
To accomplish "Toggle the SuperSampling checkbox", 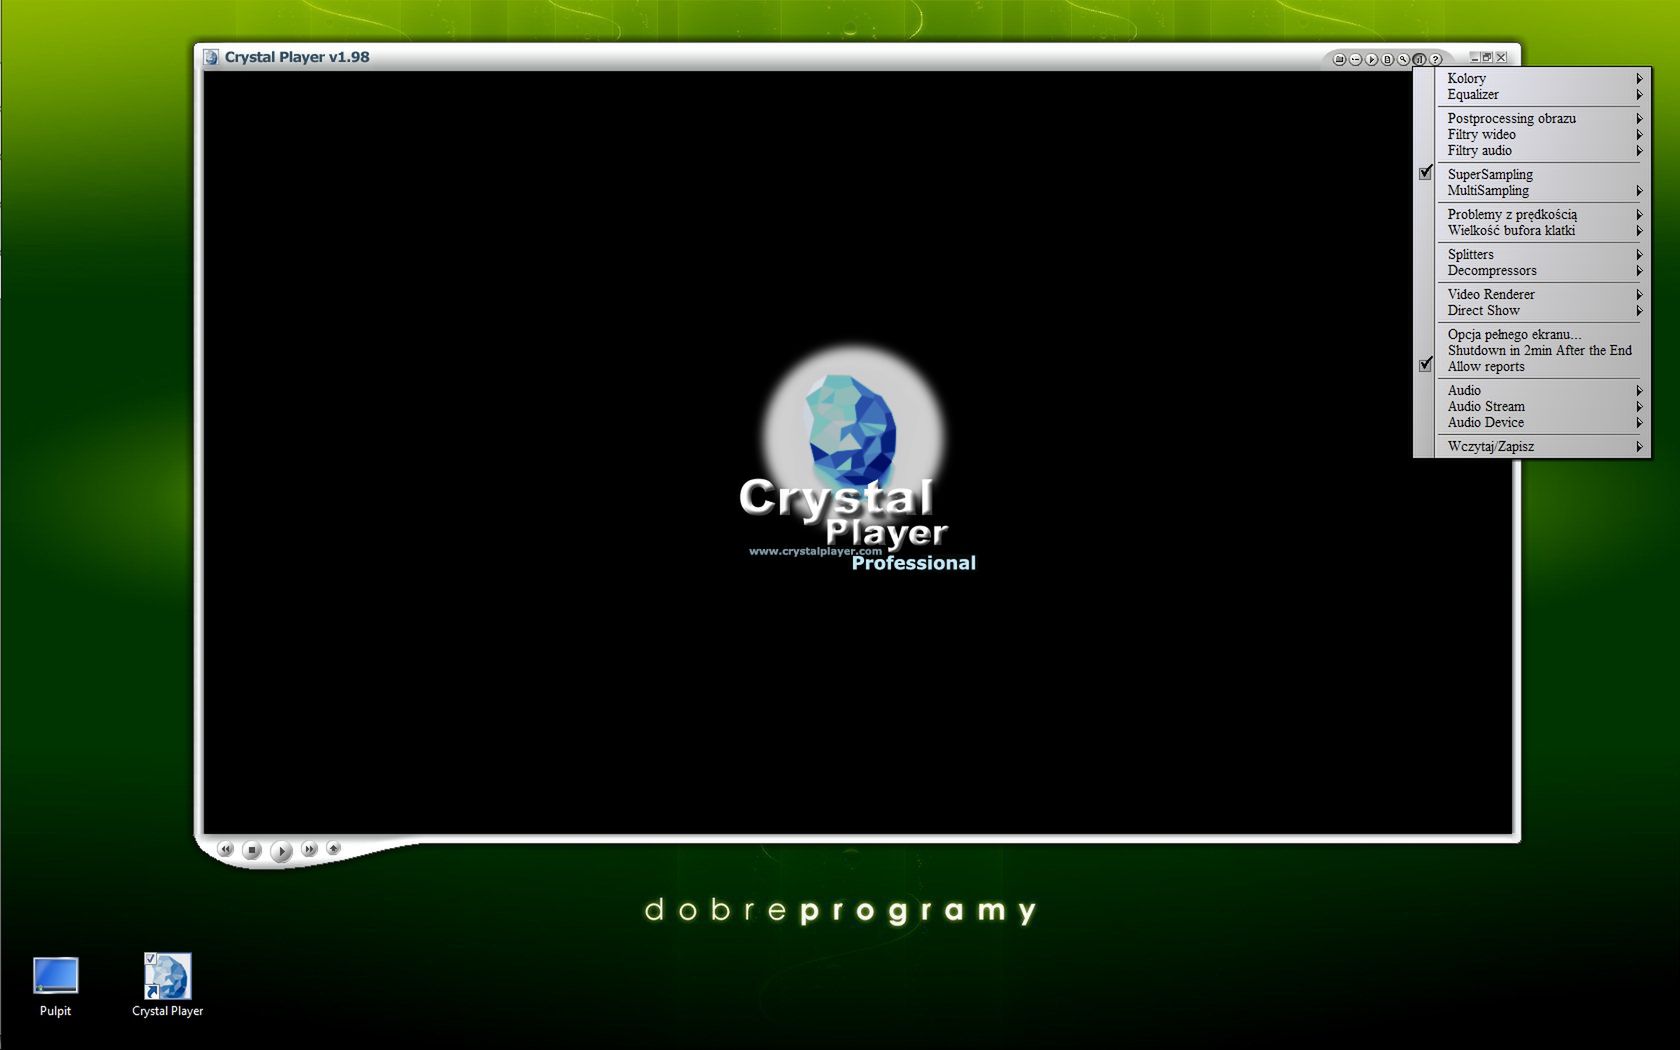I will (x=1426, y=173).
